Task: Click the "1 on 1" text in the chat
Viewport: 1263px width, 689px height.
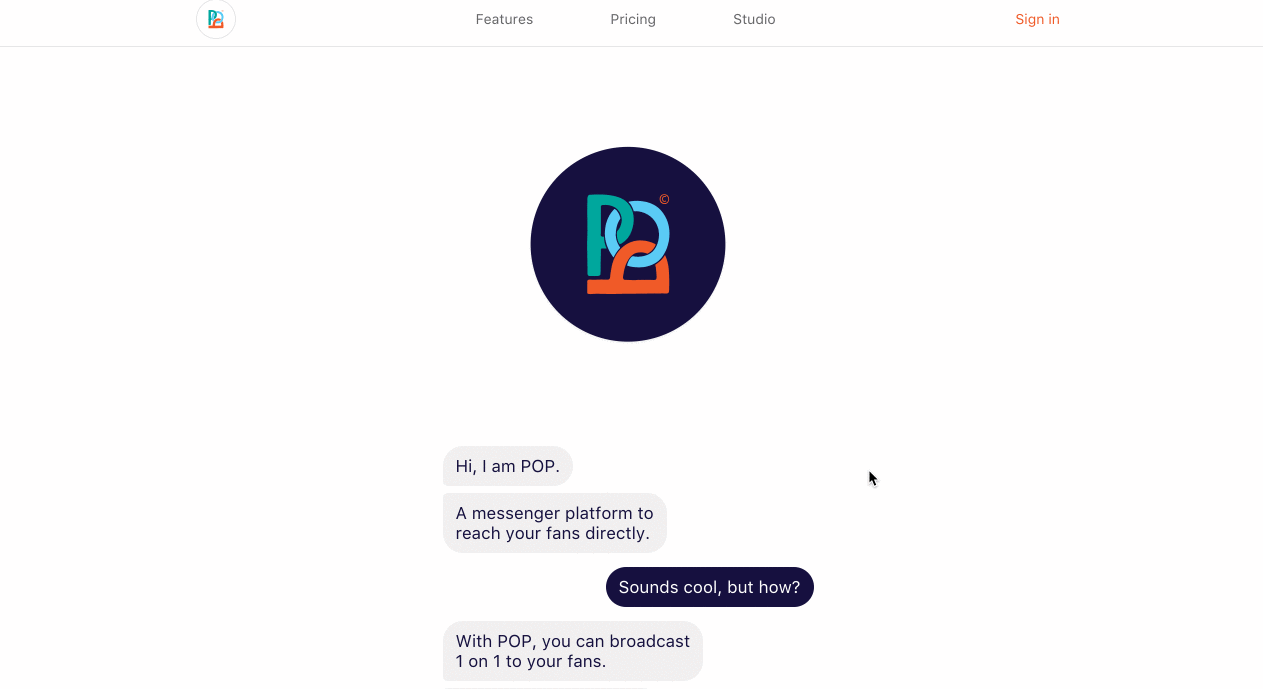Action: [x=484, y=661]
